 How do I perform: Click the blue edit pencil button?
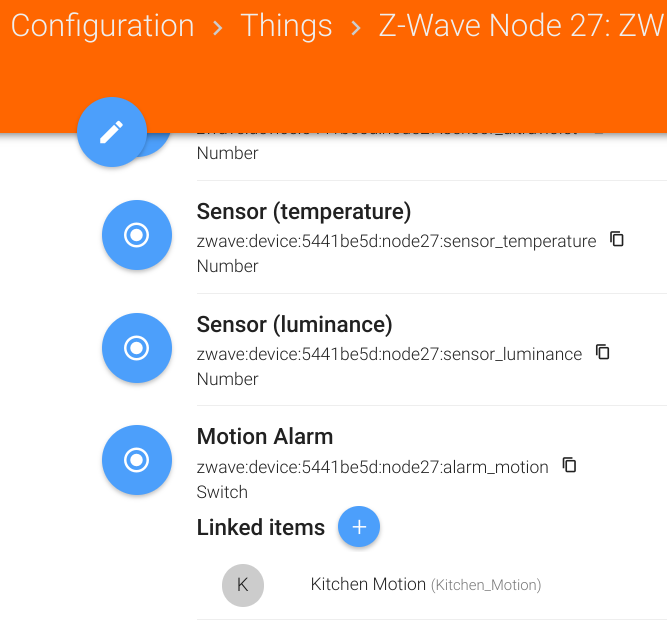tap(112, 132)
